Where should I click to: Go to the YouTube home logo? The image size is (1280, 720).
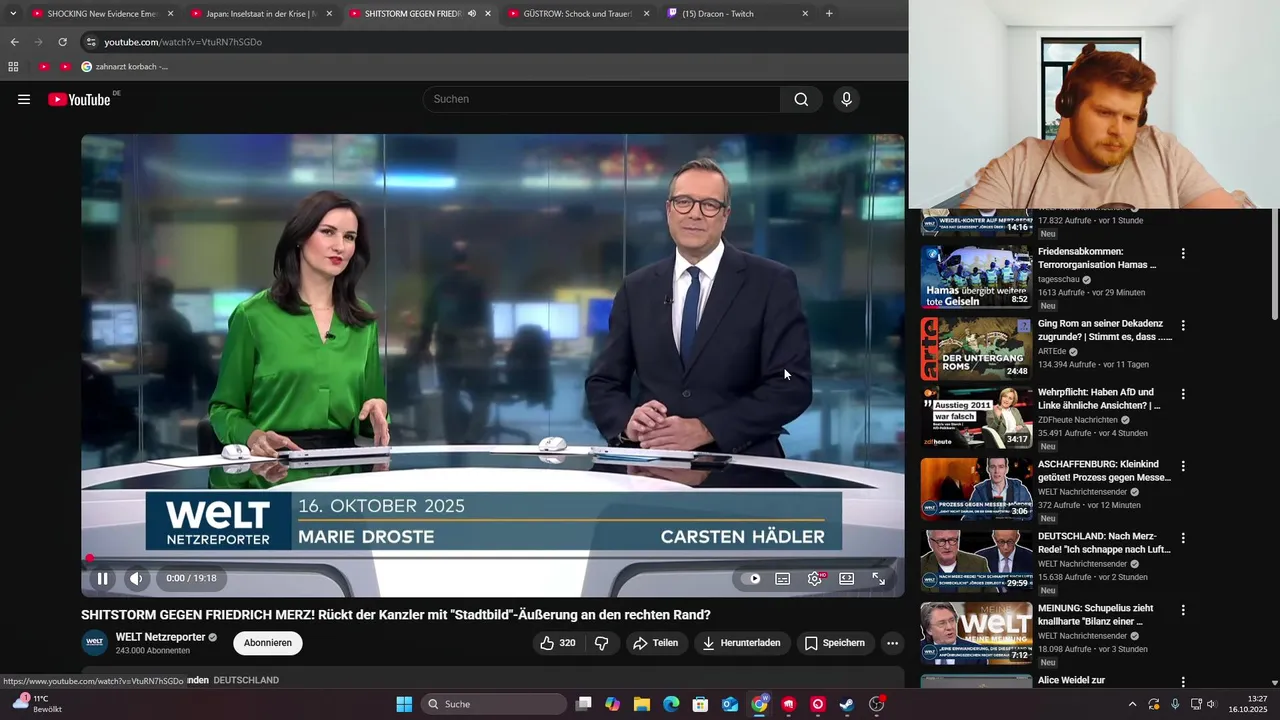point(79,99)
